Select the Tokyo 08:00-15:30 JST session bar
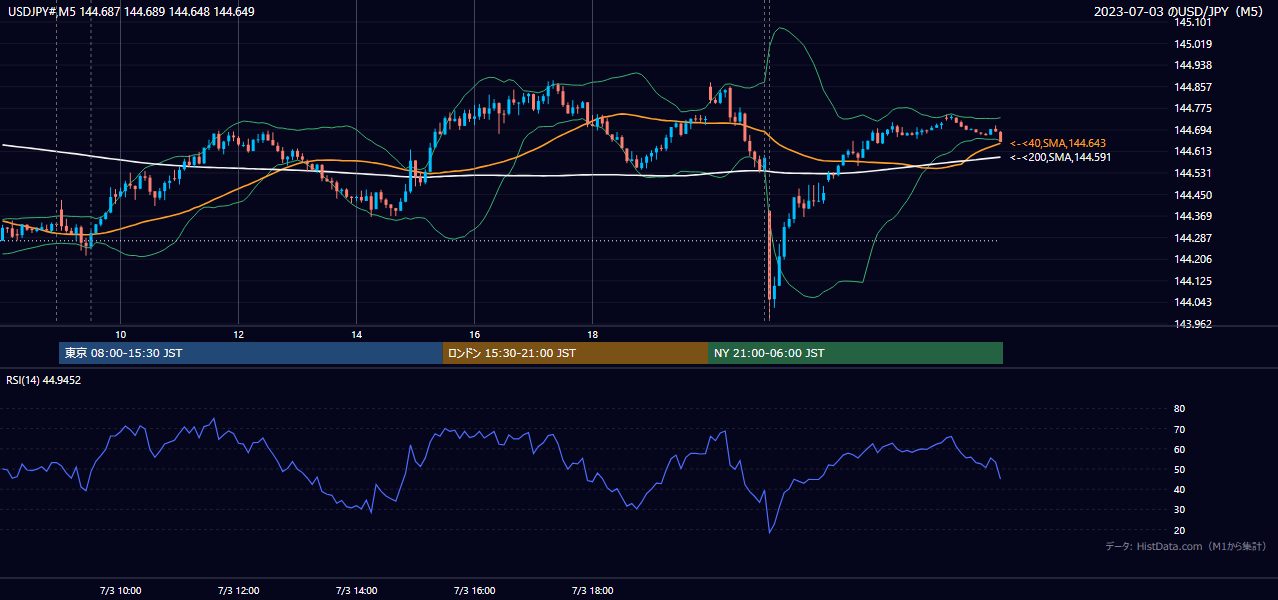The width and height of the screenshot is (1278, 600). click(251, 353)
